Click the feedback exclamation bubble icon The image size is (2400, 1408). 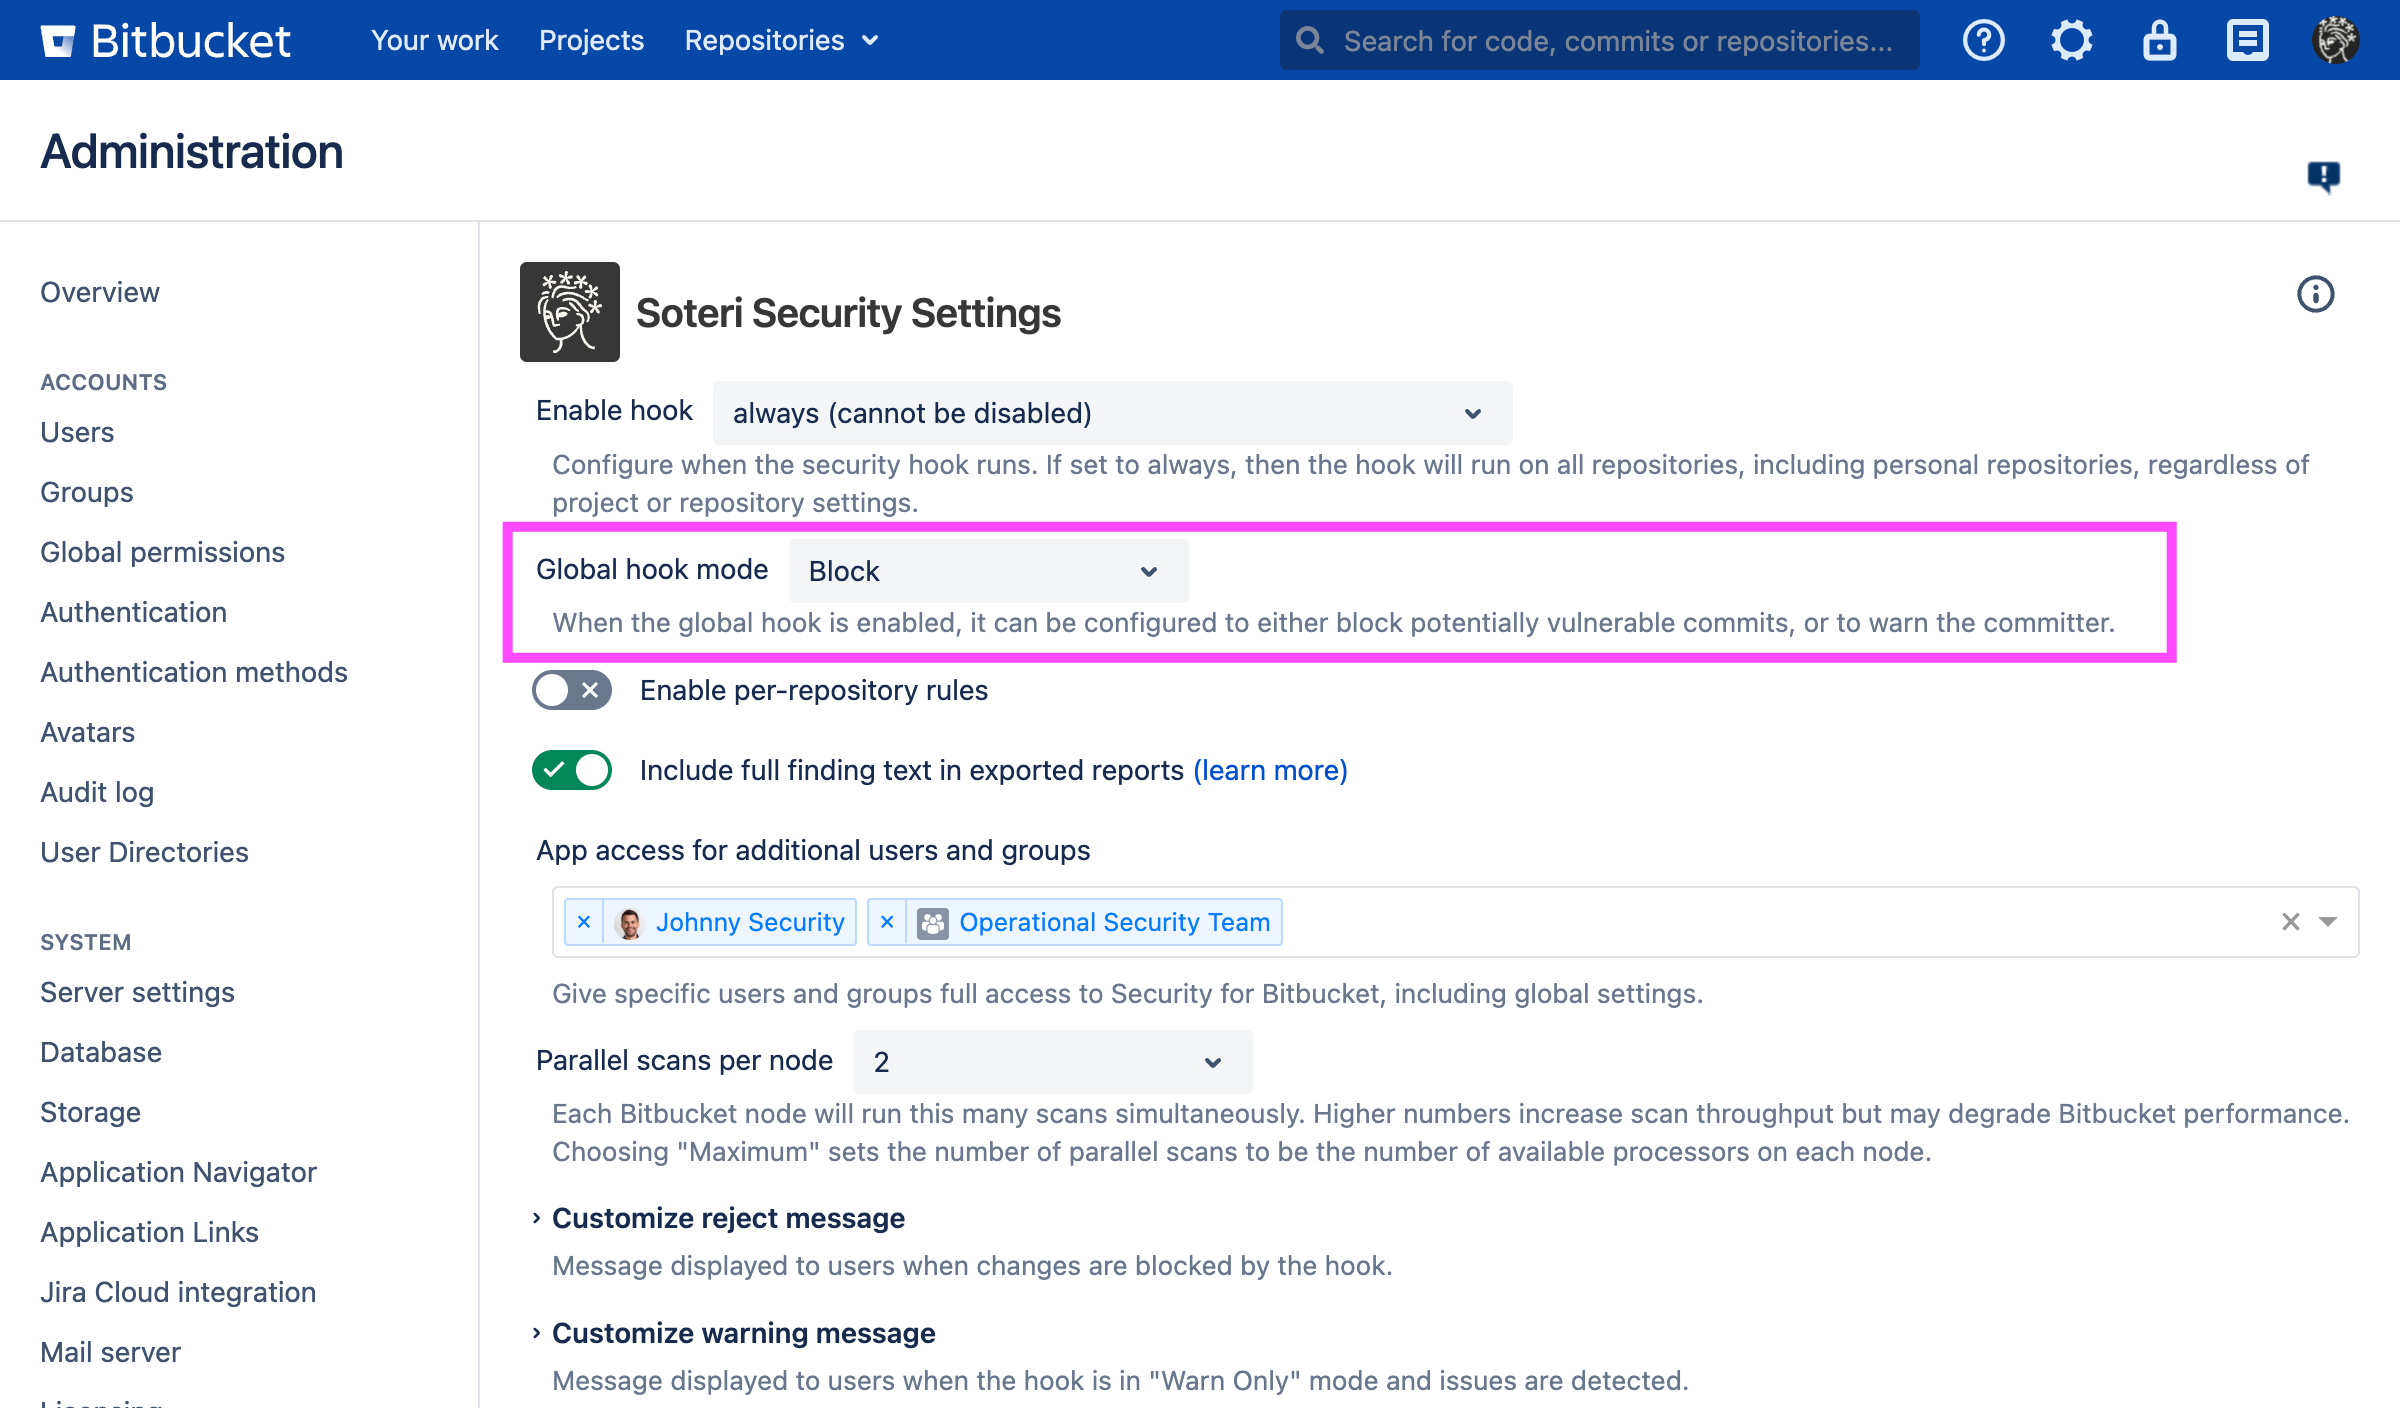(2323, 176)
